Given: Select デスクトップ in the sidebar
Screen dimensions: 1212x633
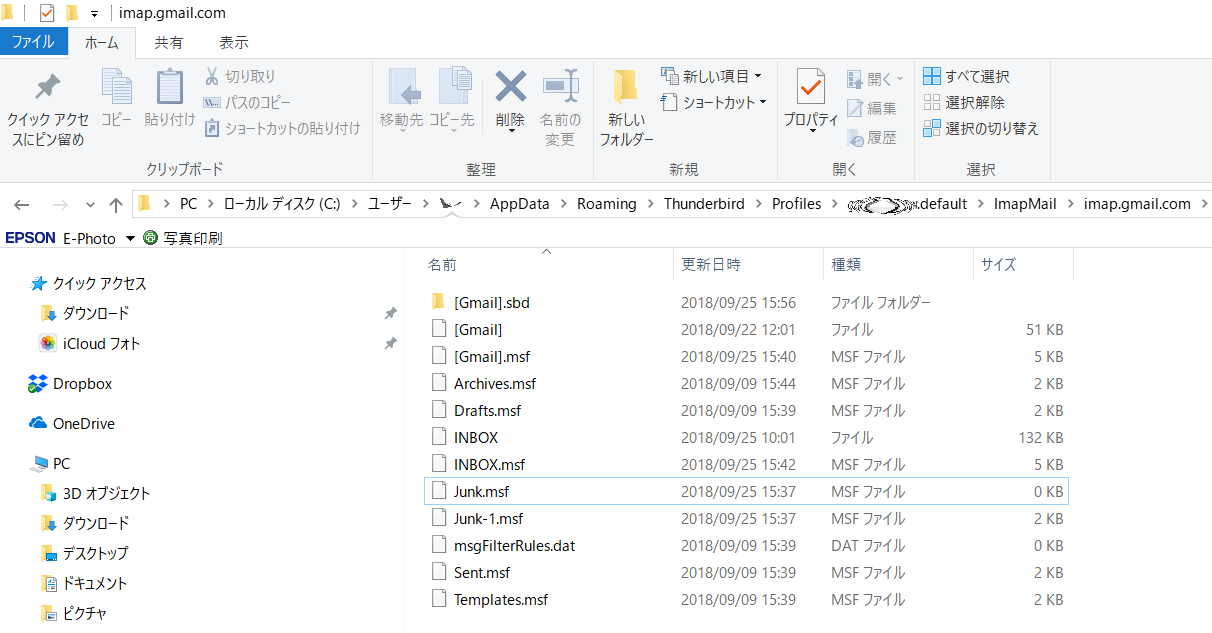Looking at the screenshot, I should tap(84, 554).
